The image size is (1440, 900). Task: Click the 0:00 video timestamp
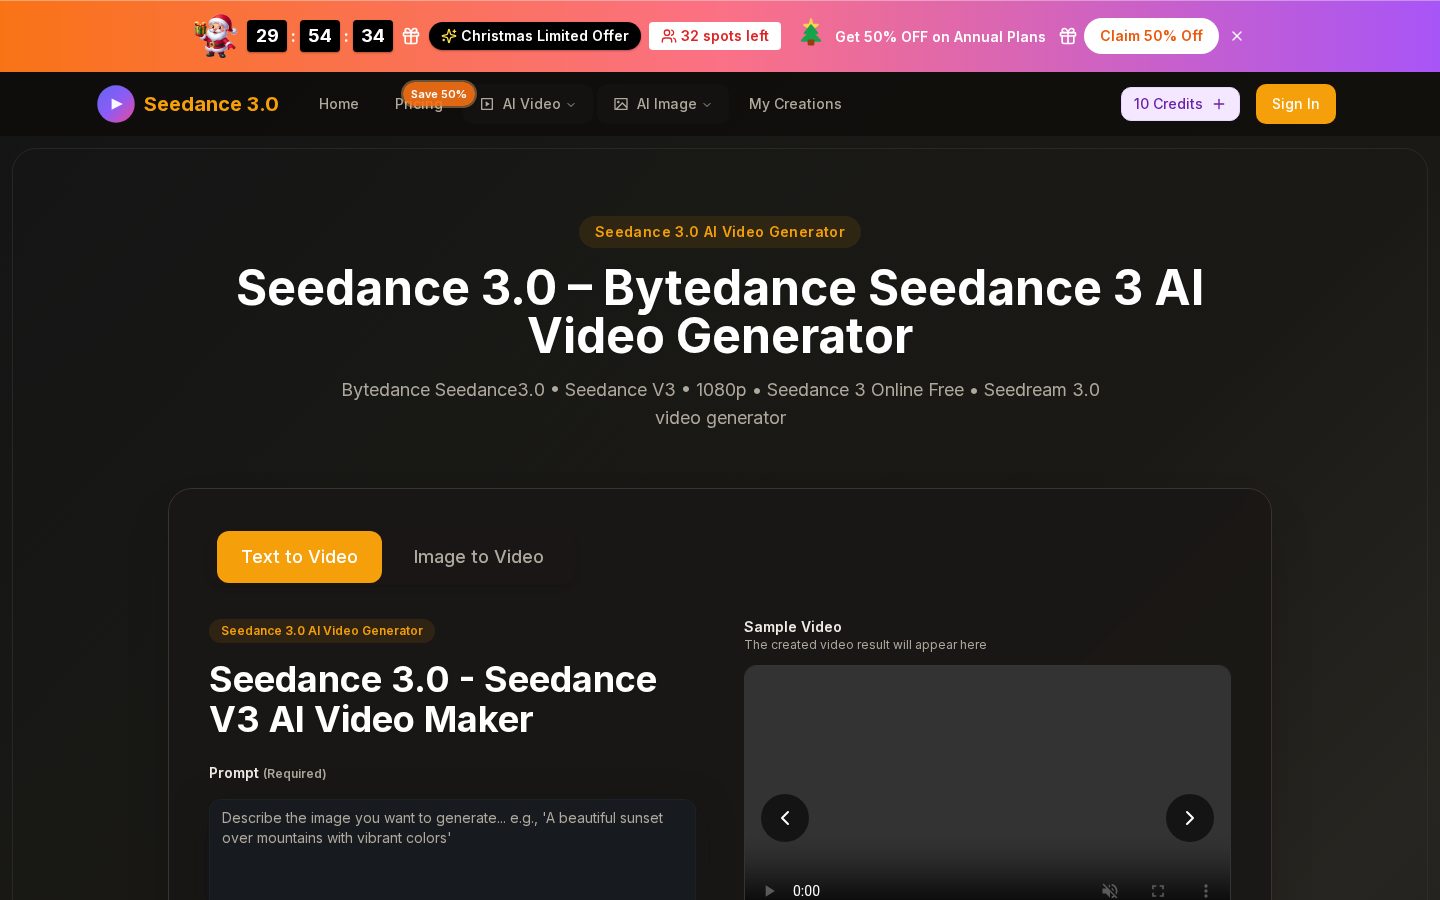point(806,890)
